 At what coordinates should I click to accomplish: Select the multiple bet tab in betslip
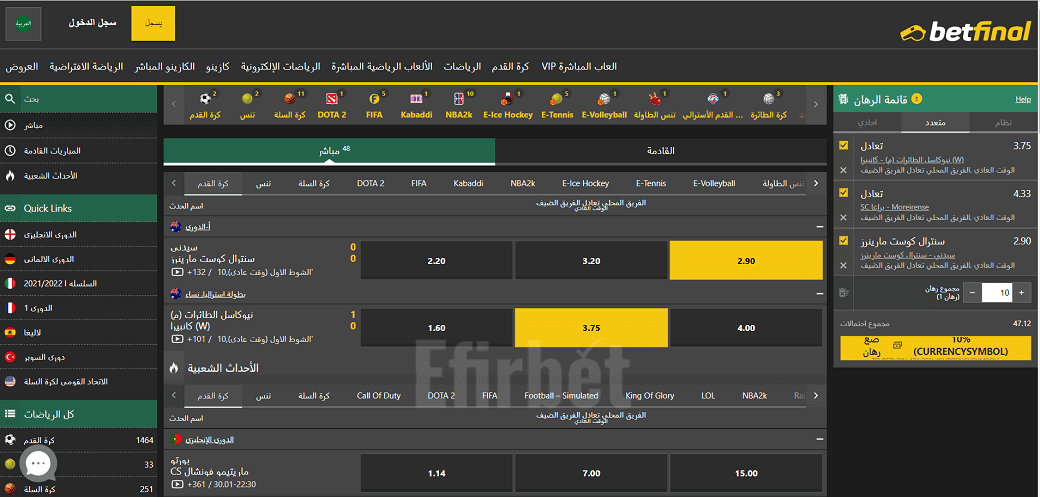pos(935,123)
